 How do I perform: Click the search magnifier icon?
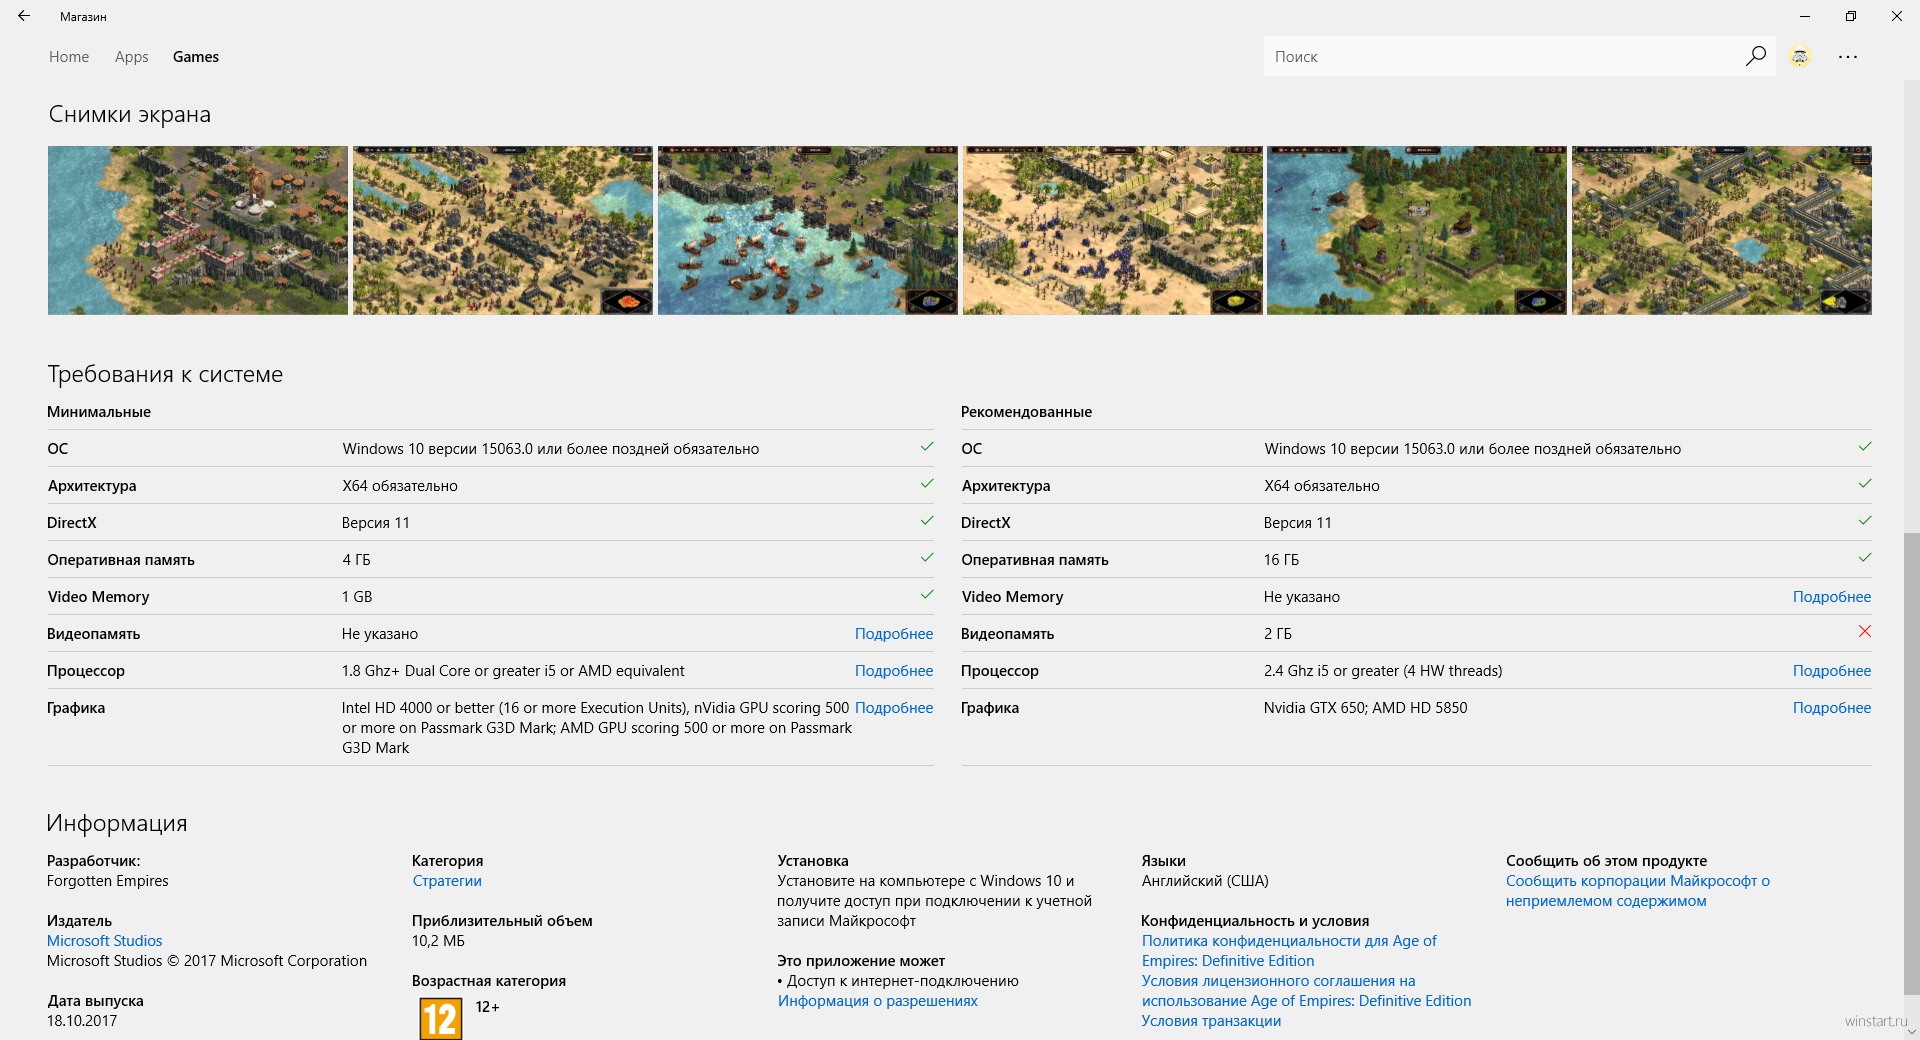(1755, 56)
